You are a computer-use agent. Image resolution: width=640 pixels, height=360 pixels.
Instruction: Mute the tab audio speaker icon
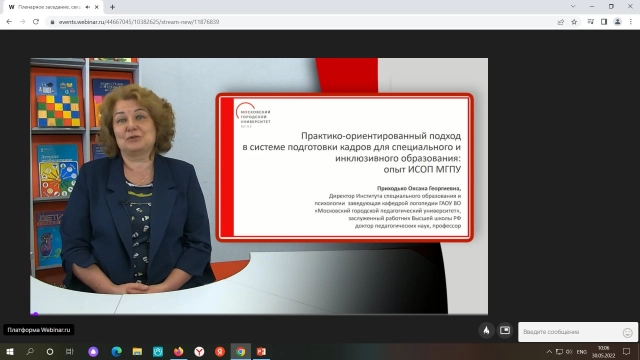click(88, 7)
